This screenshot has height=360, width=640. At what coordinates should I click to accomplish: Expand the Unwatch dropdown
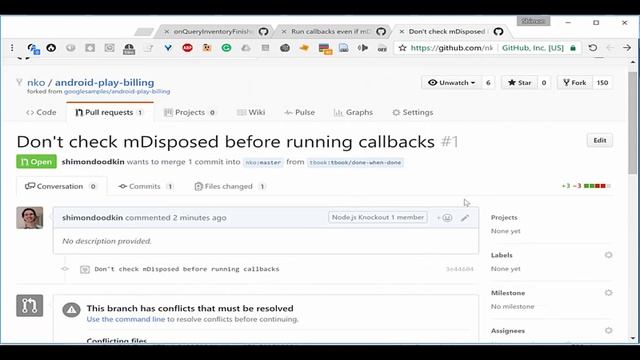451,82
